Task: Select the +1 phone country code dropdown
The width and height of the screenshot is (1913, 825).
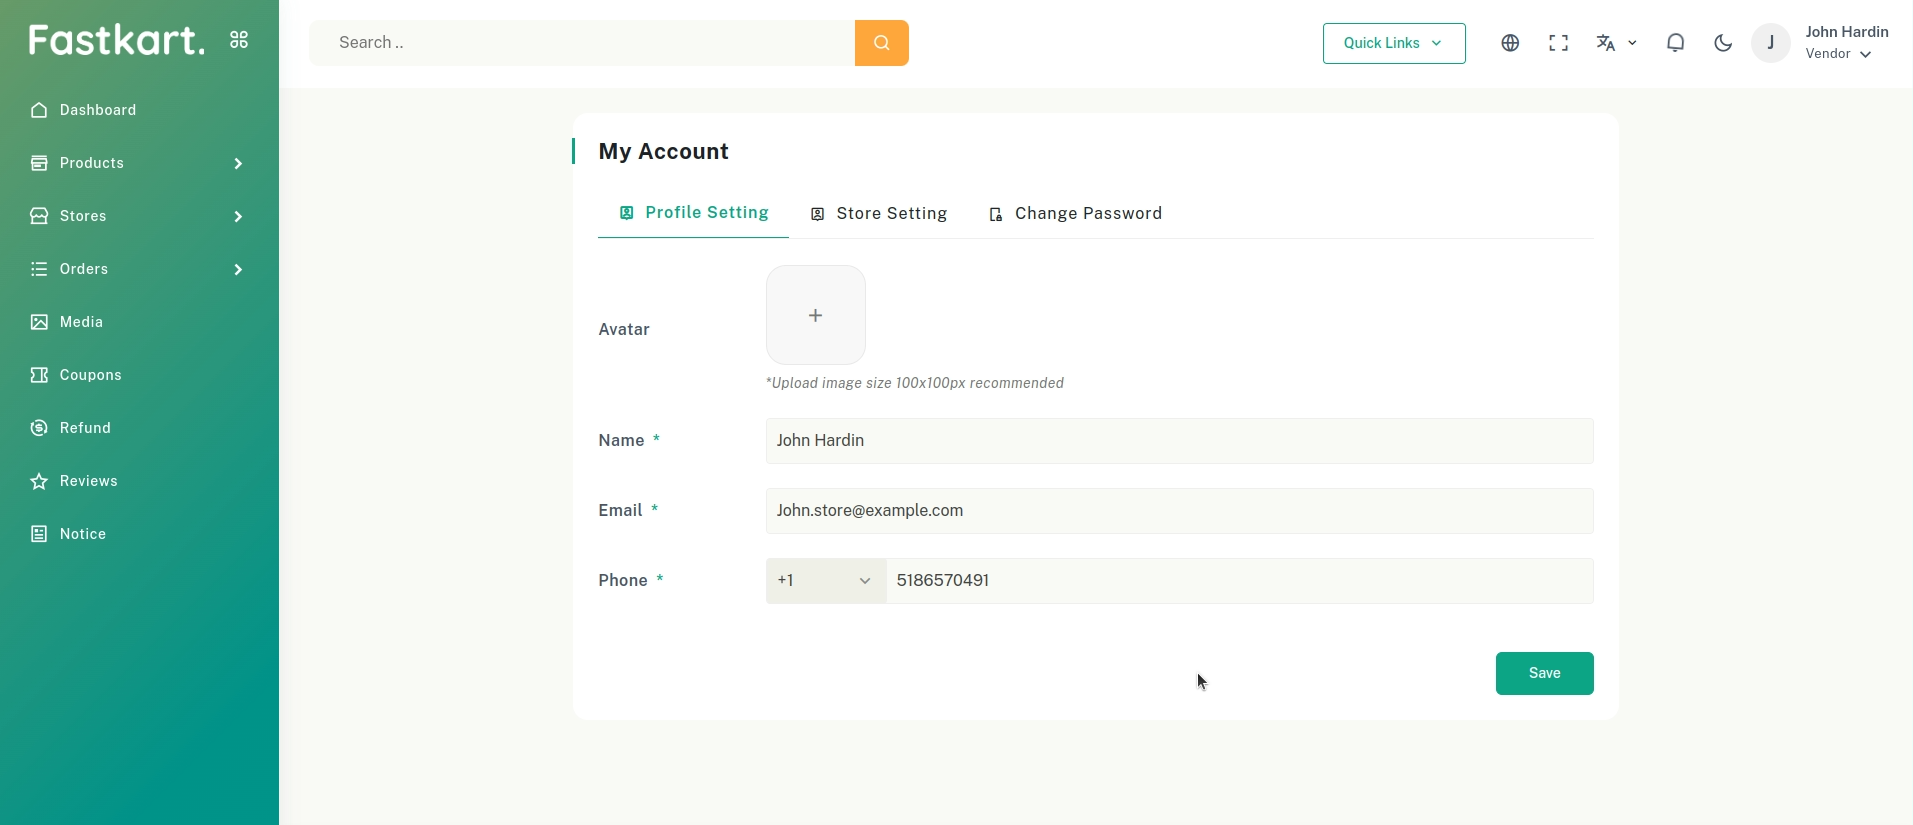Action: coord(825,581)
